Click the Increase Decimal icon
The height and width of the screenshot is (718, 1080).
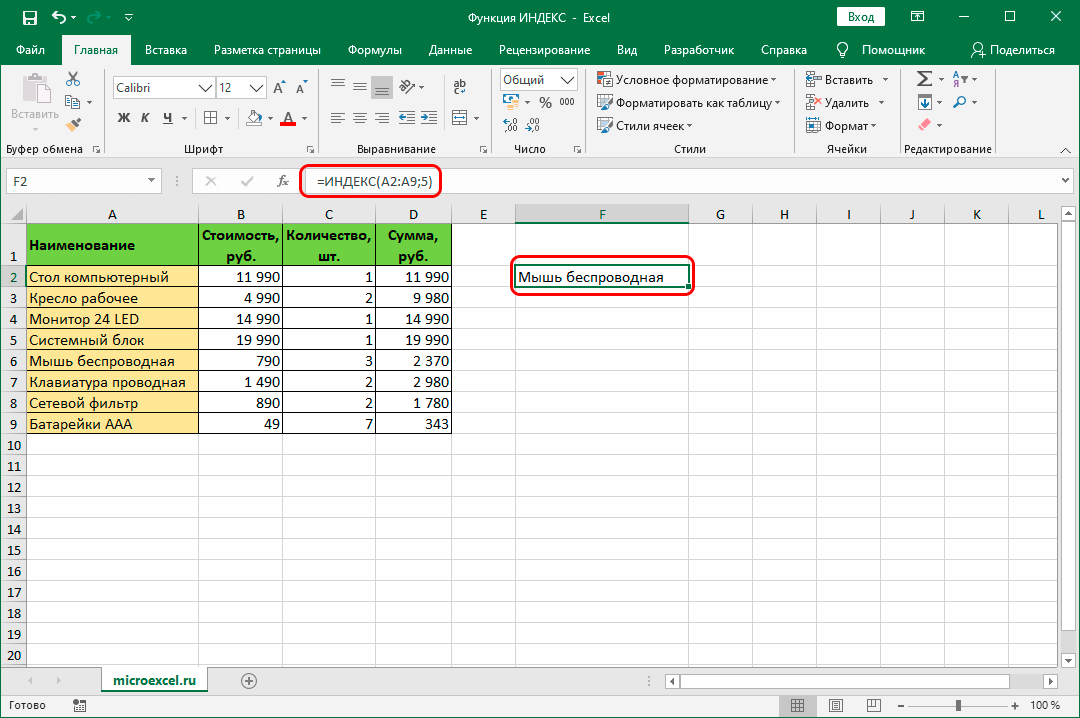point(510,125)
